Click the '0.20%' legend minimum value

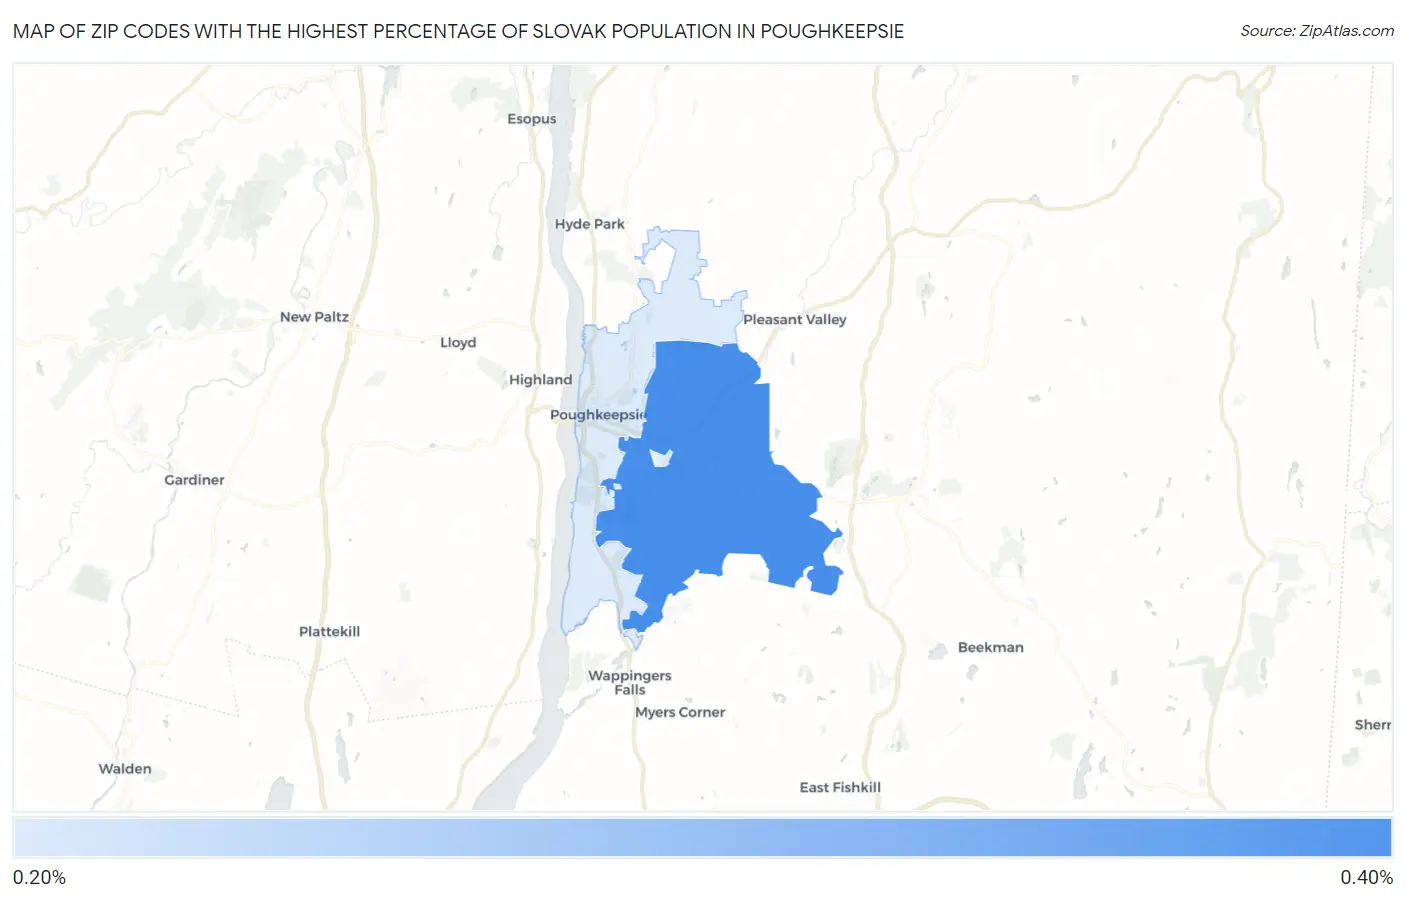[39, 878]
